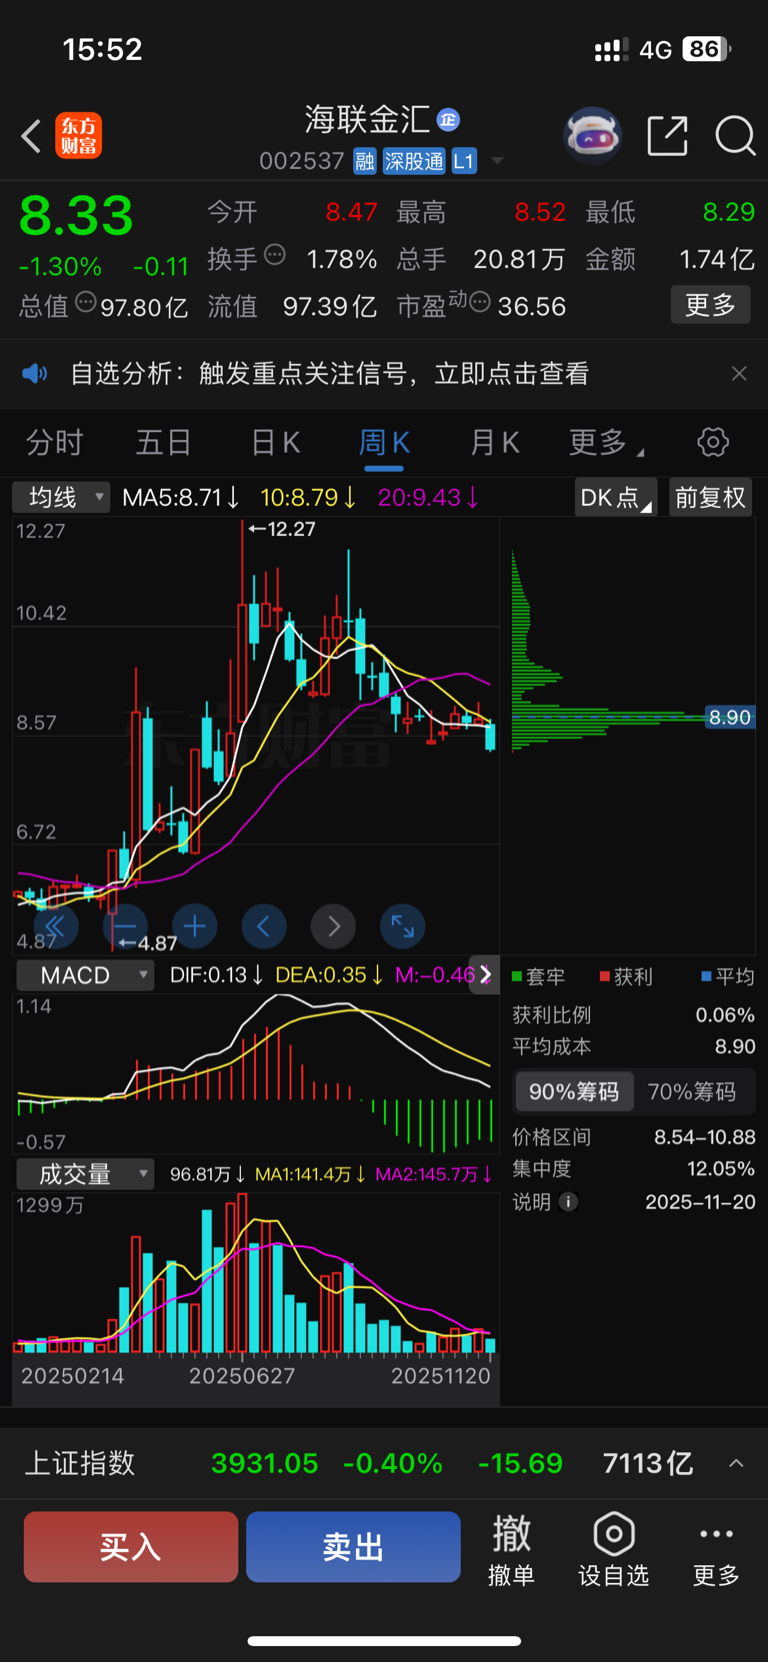This screenshot has width=768, height=1663.
Task: Move chart right with arrow icon
Action: (333, 927)
